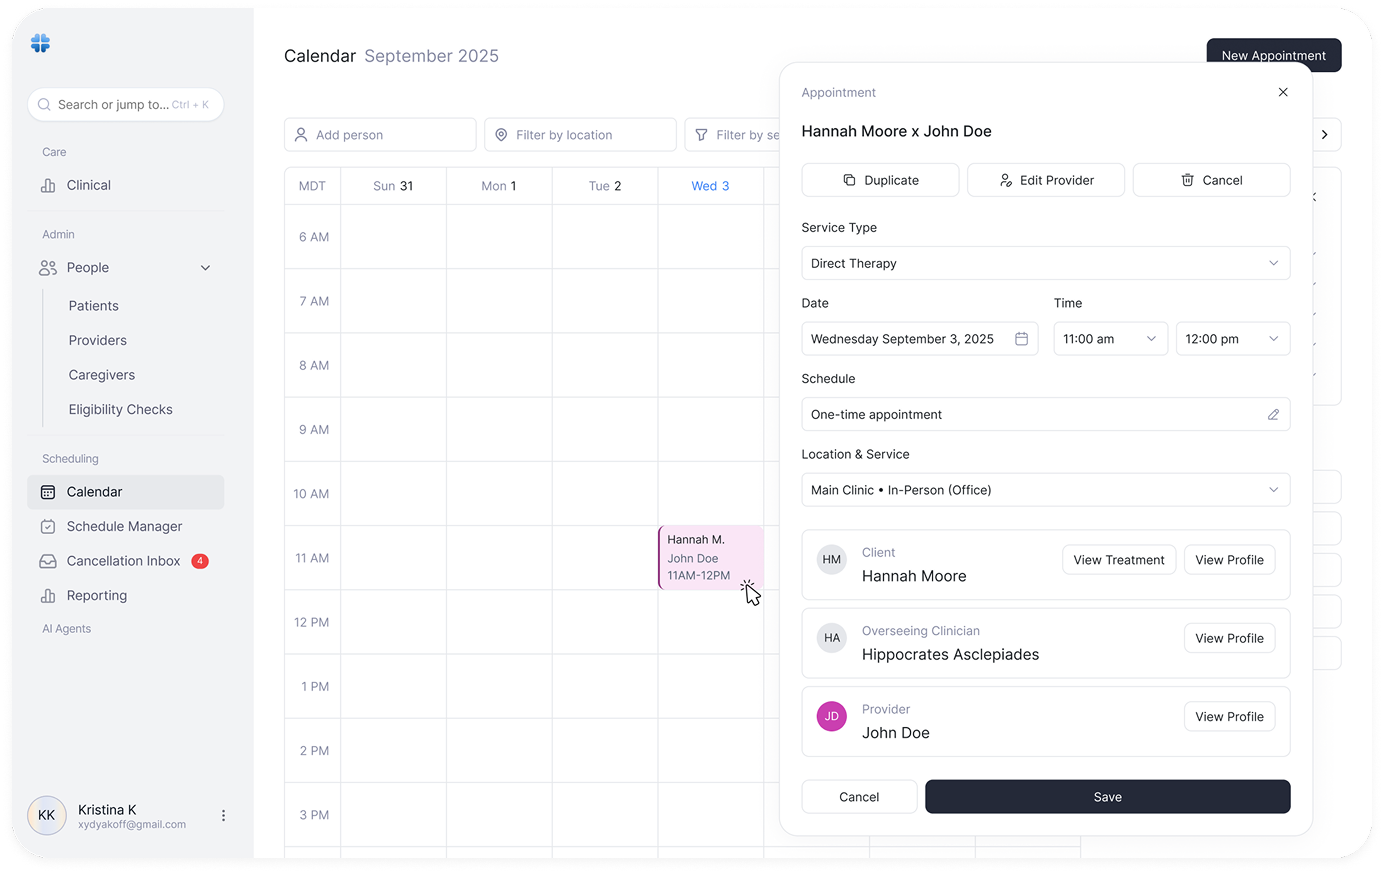1384x874 pixels.
Task: Click the Save button
Action: 1107,797
